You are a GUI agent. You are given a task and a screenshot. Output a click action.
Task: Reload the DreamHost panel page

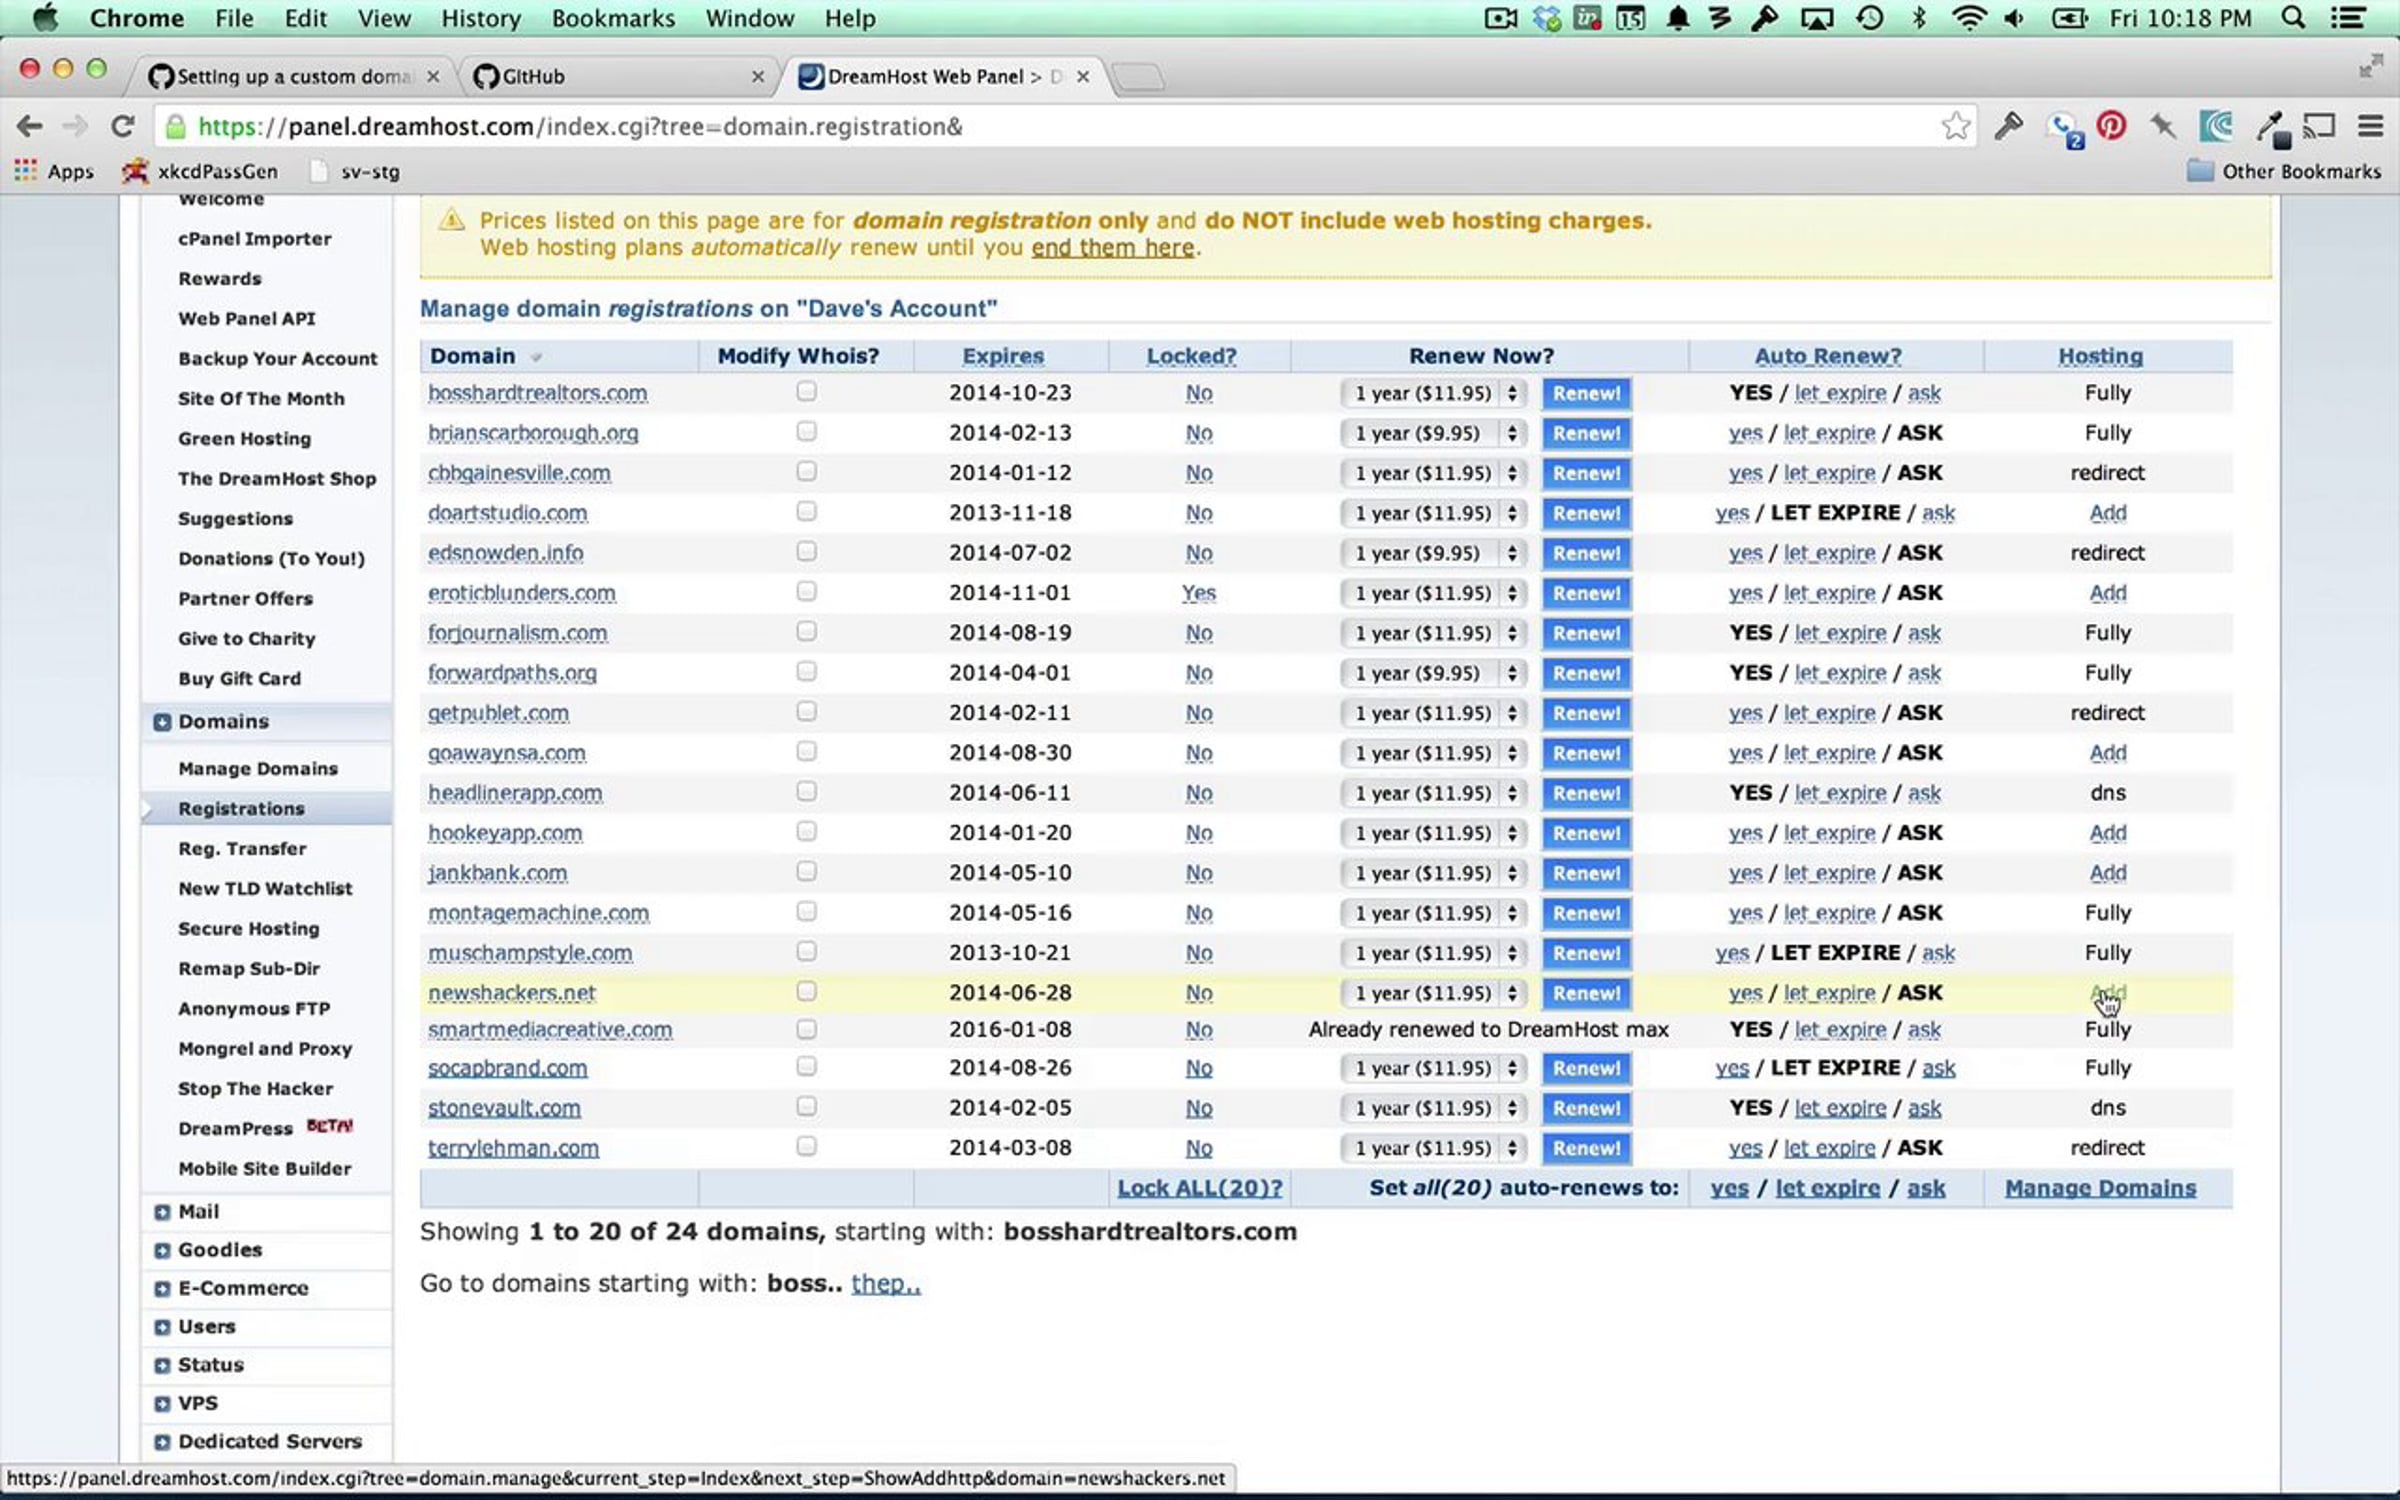(123, 127)
